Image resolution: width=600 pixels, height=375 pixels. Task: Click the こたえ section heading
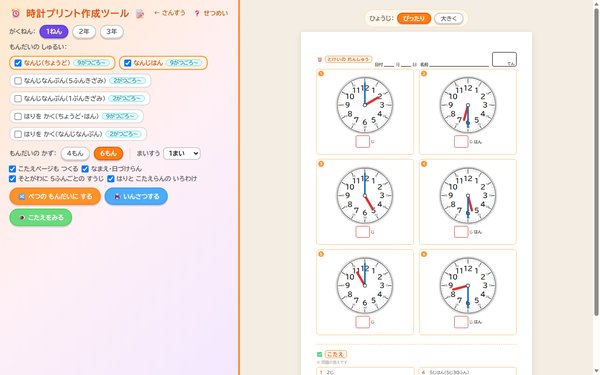(x=336, y=354)
